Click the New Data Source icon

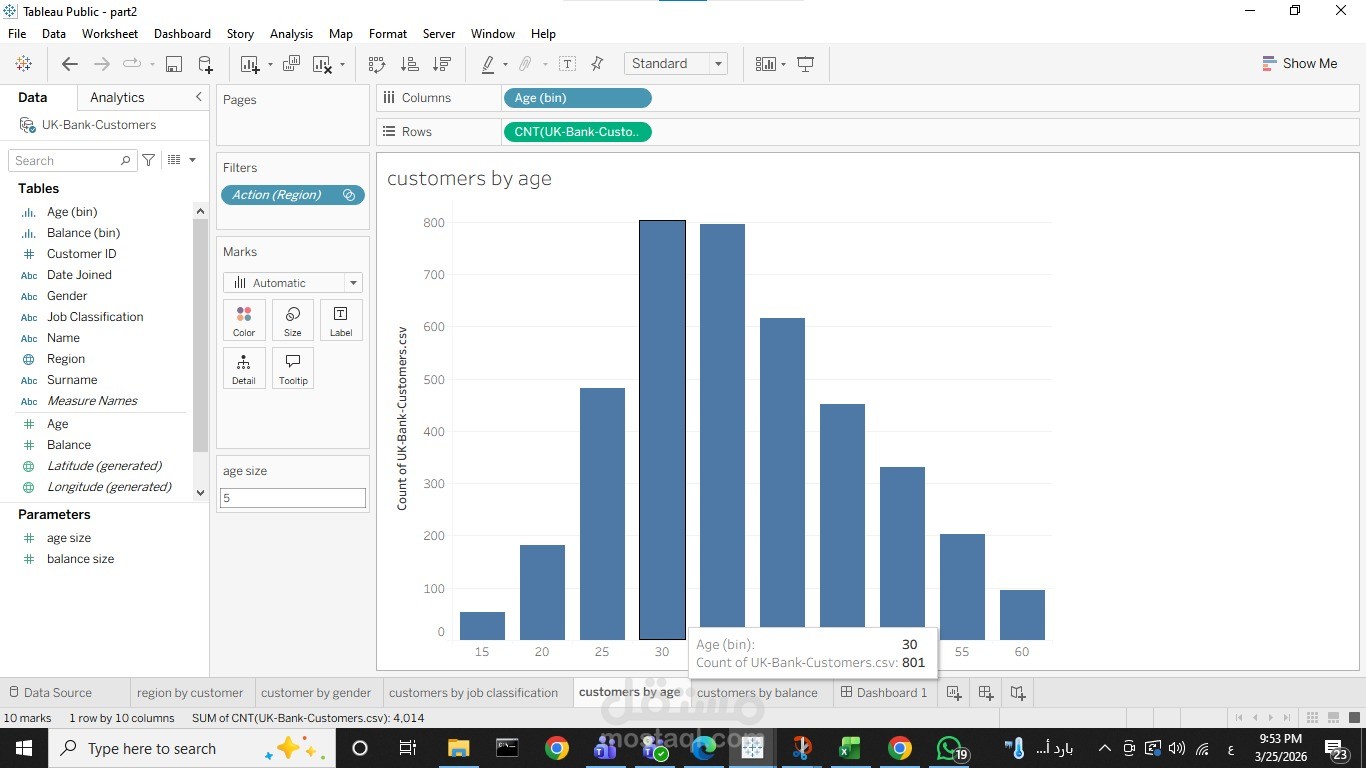(x=205, y=64)
